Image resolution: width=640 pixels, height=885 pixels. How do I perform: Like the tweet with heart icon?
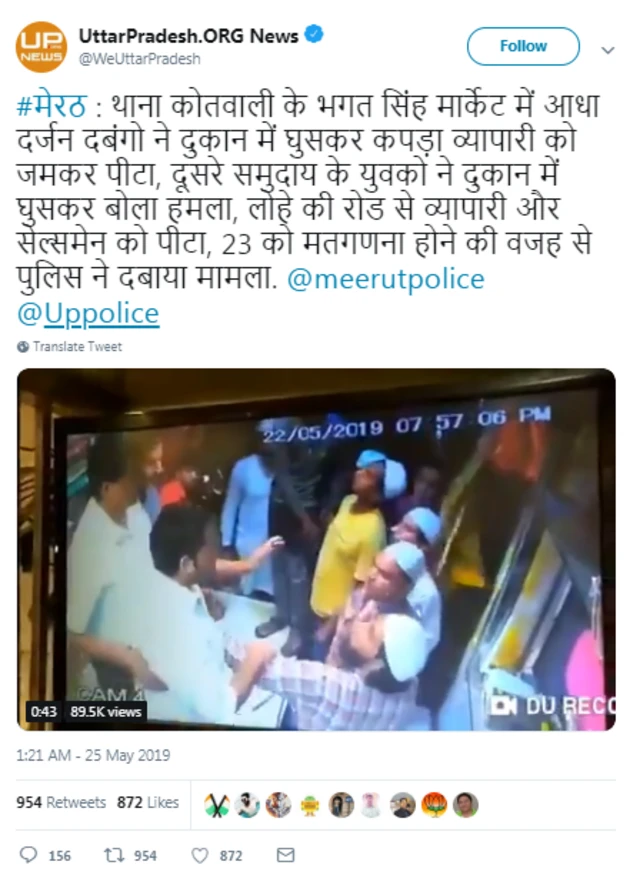[x=199, y=856]
